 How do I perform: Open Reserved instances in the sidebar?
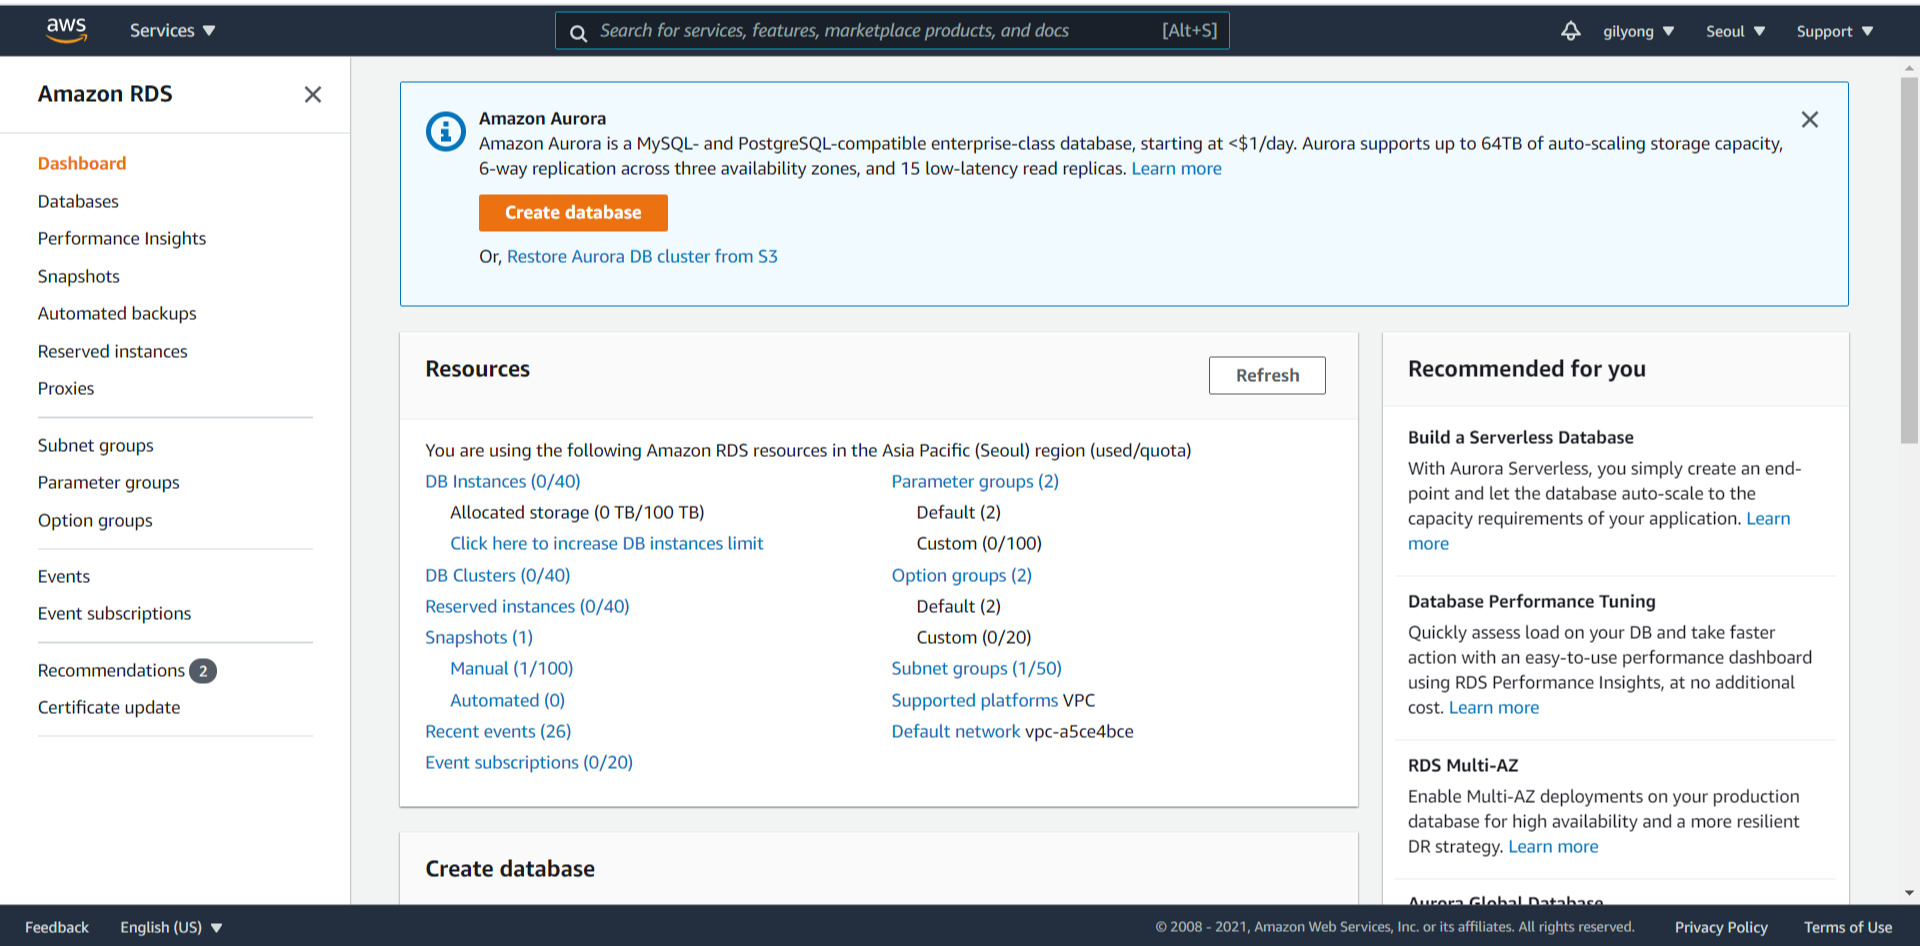coord(113,351)
